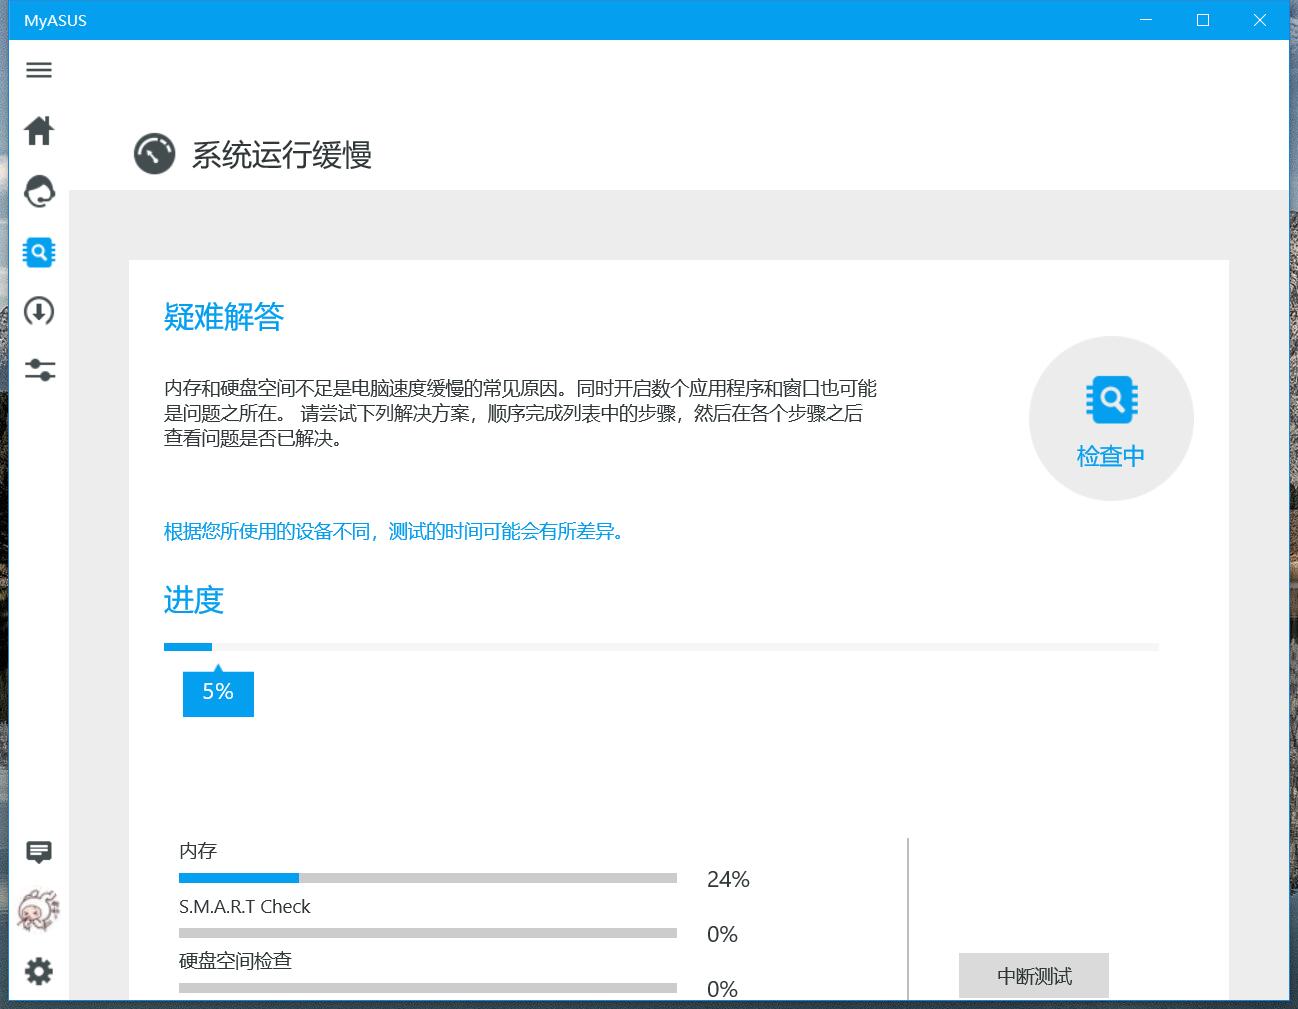Open the settings gear at sidebar bottom
1298x1009 pixels.
[x=38, y=971]
